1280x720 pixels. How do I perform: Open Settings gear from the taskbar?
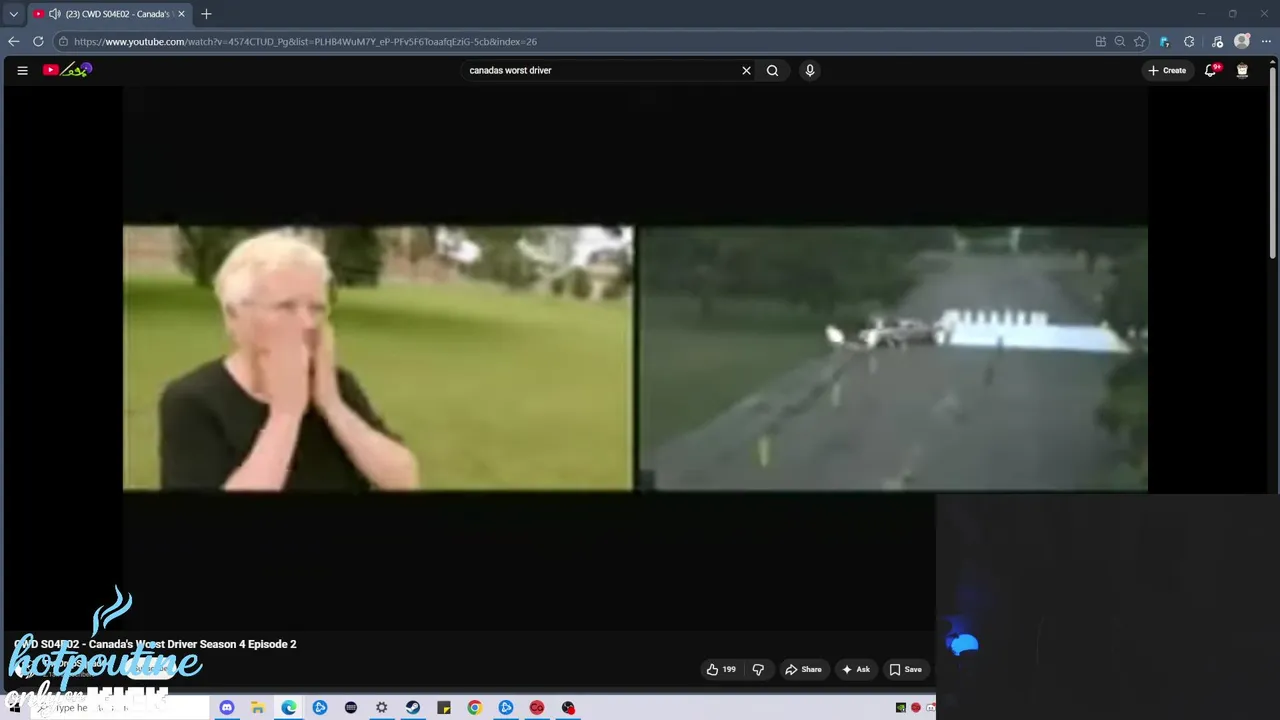382,708
